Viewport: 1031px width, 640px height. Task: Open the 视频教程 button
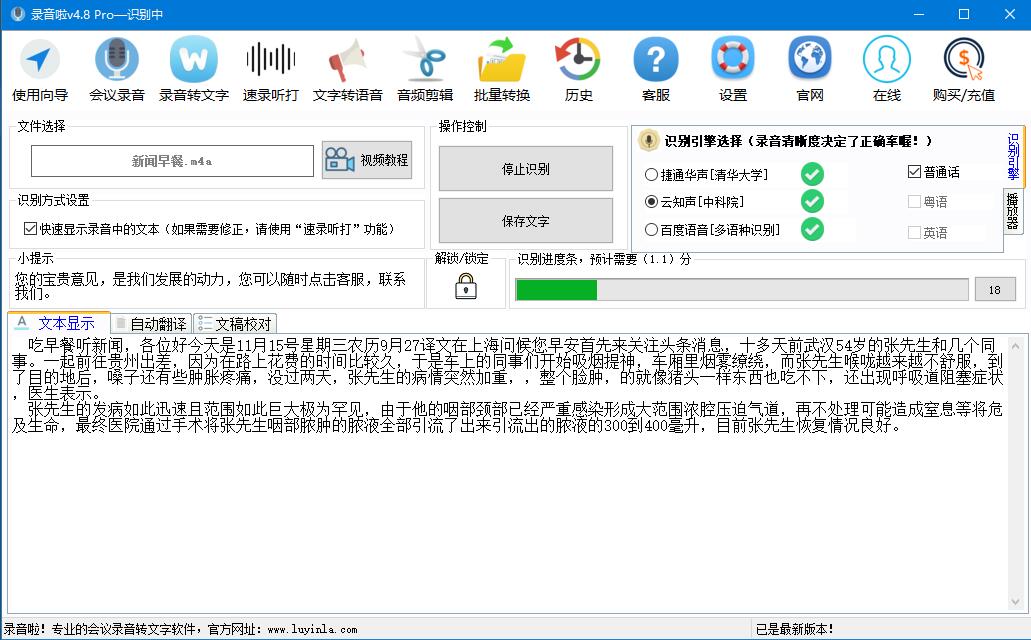(367, 160)
